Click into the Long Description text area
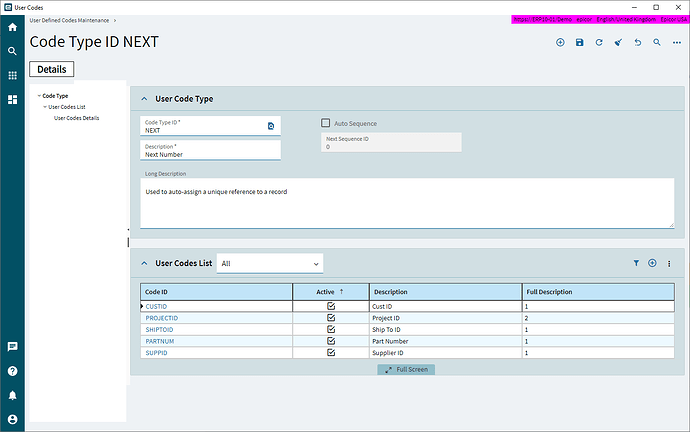 pyautogui.click(x=407, y=203)
